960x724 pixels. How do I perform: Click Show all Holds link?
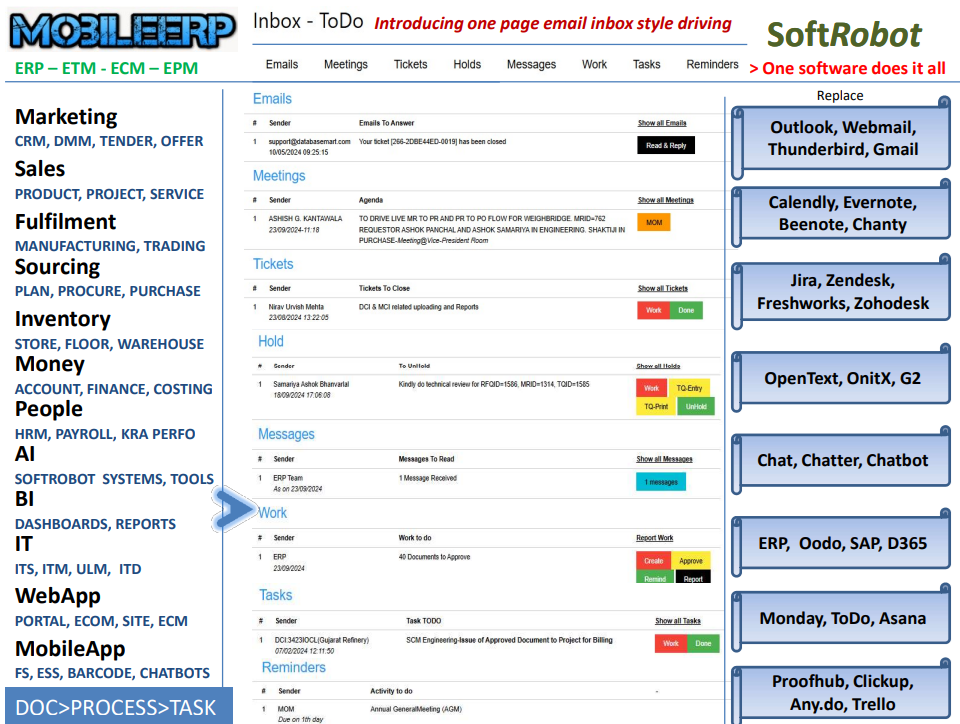coord(658,366)
